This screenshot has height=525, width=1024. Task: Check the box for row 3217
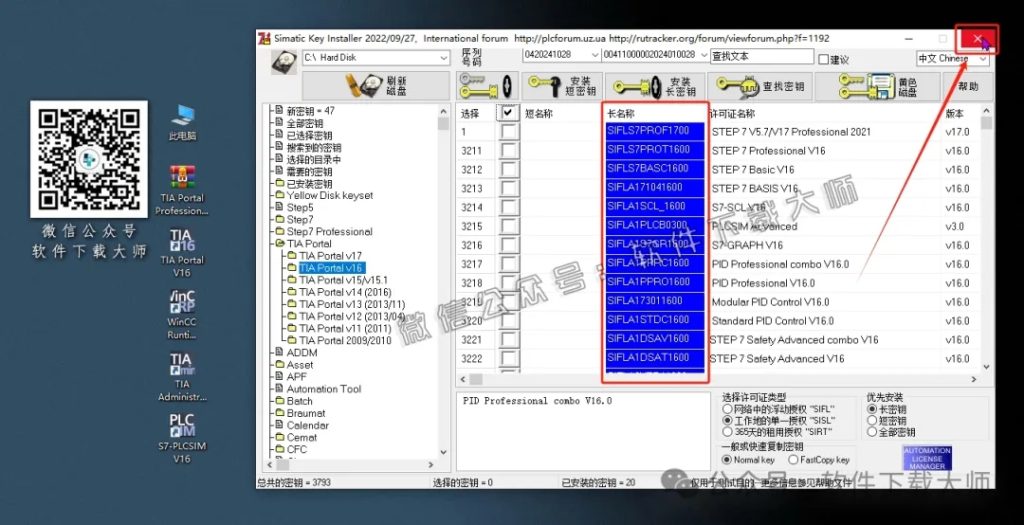(507, 264)
